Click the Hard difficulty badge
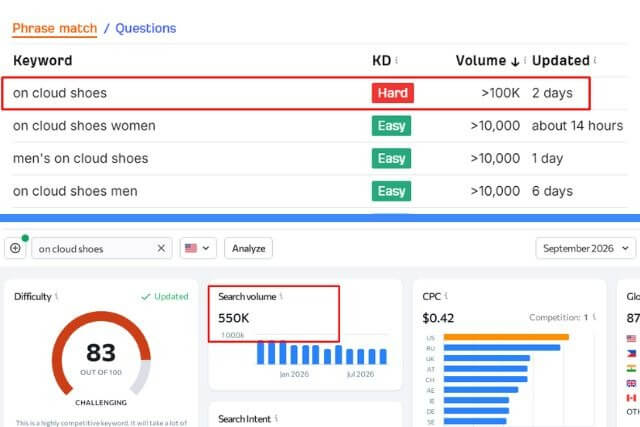Viewport: 640px width, 427px height. (x=393, y=93)
